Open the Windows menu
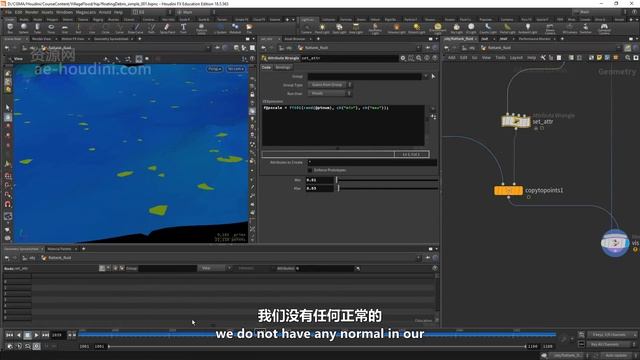This screenshot has width=640, height=360. (x=64, y=12)
